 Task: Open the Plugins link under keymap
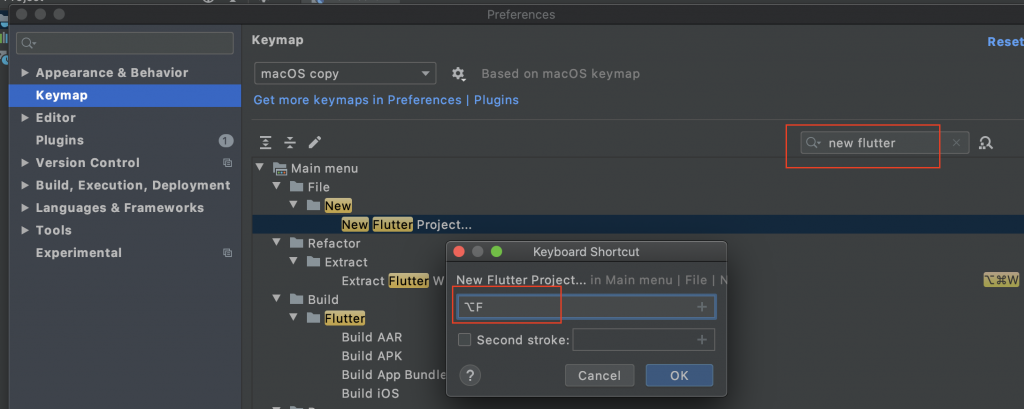click(496, 100)
